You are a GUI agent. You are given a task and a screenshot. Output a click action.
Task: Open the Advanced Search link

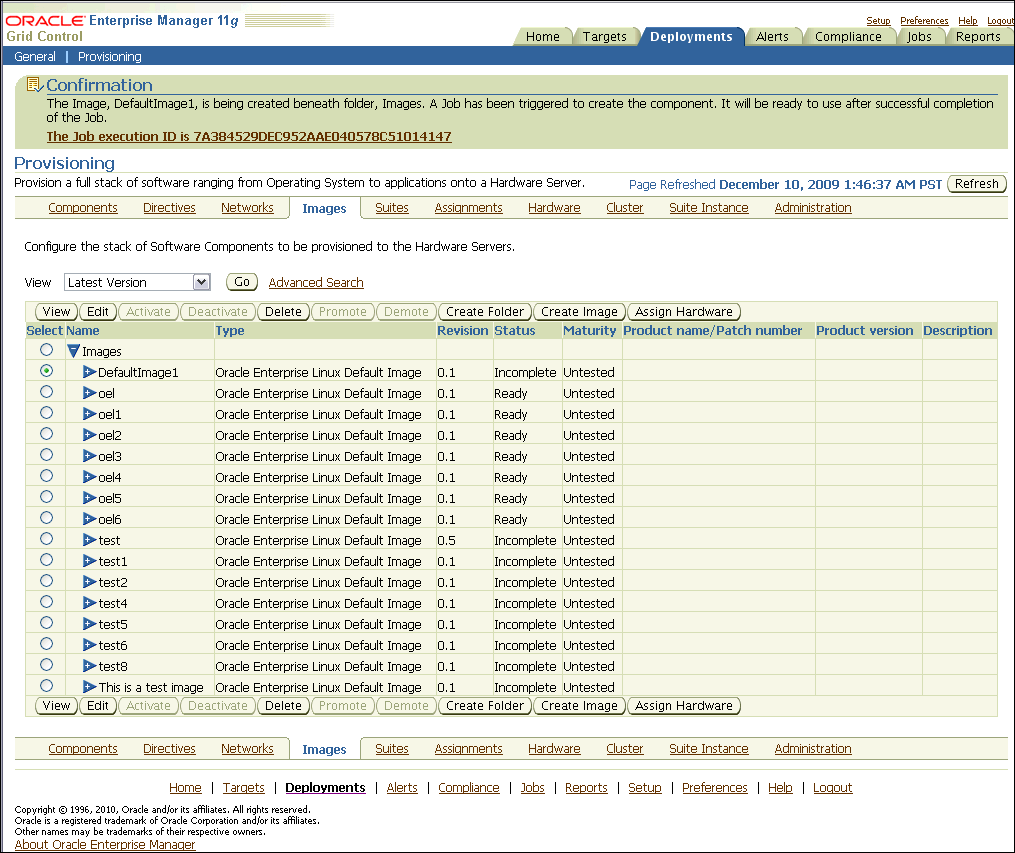(316, 283)
